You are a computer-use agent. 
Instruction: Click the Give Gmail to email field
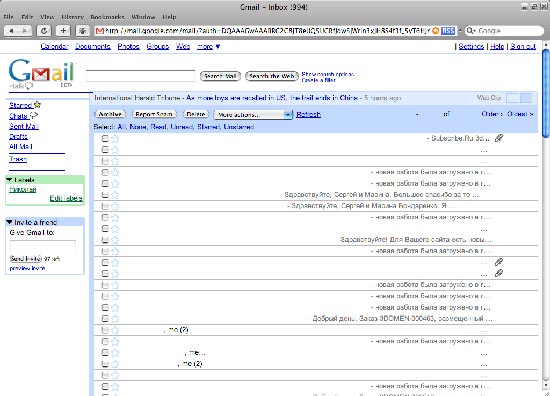[x=43, y=246]
